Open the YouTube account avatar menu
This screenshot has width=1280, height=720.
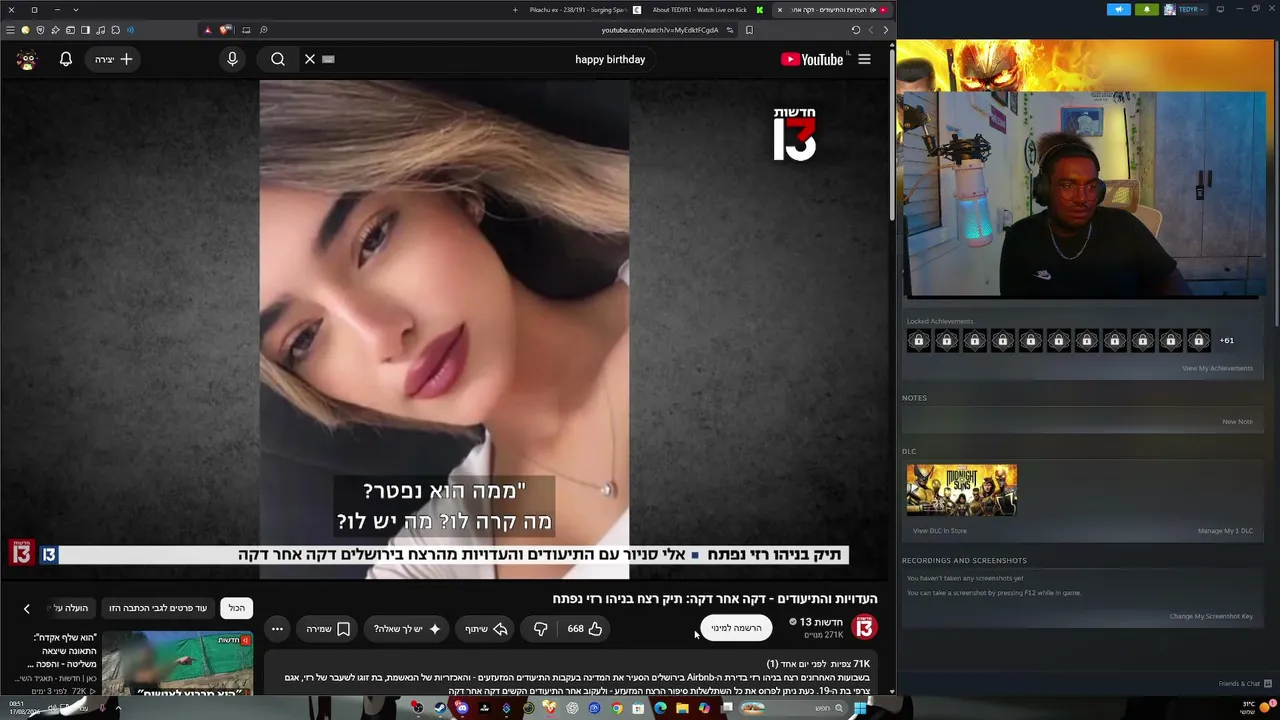coord(27,59)
